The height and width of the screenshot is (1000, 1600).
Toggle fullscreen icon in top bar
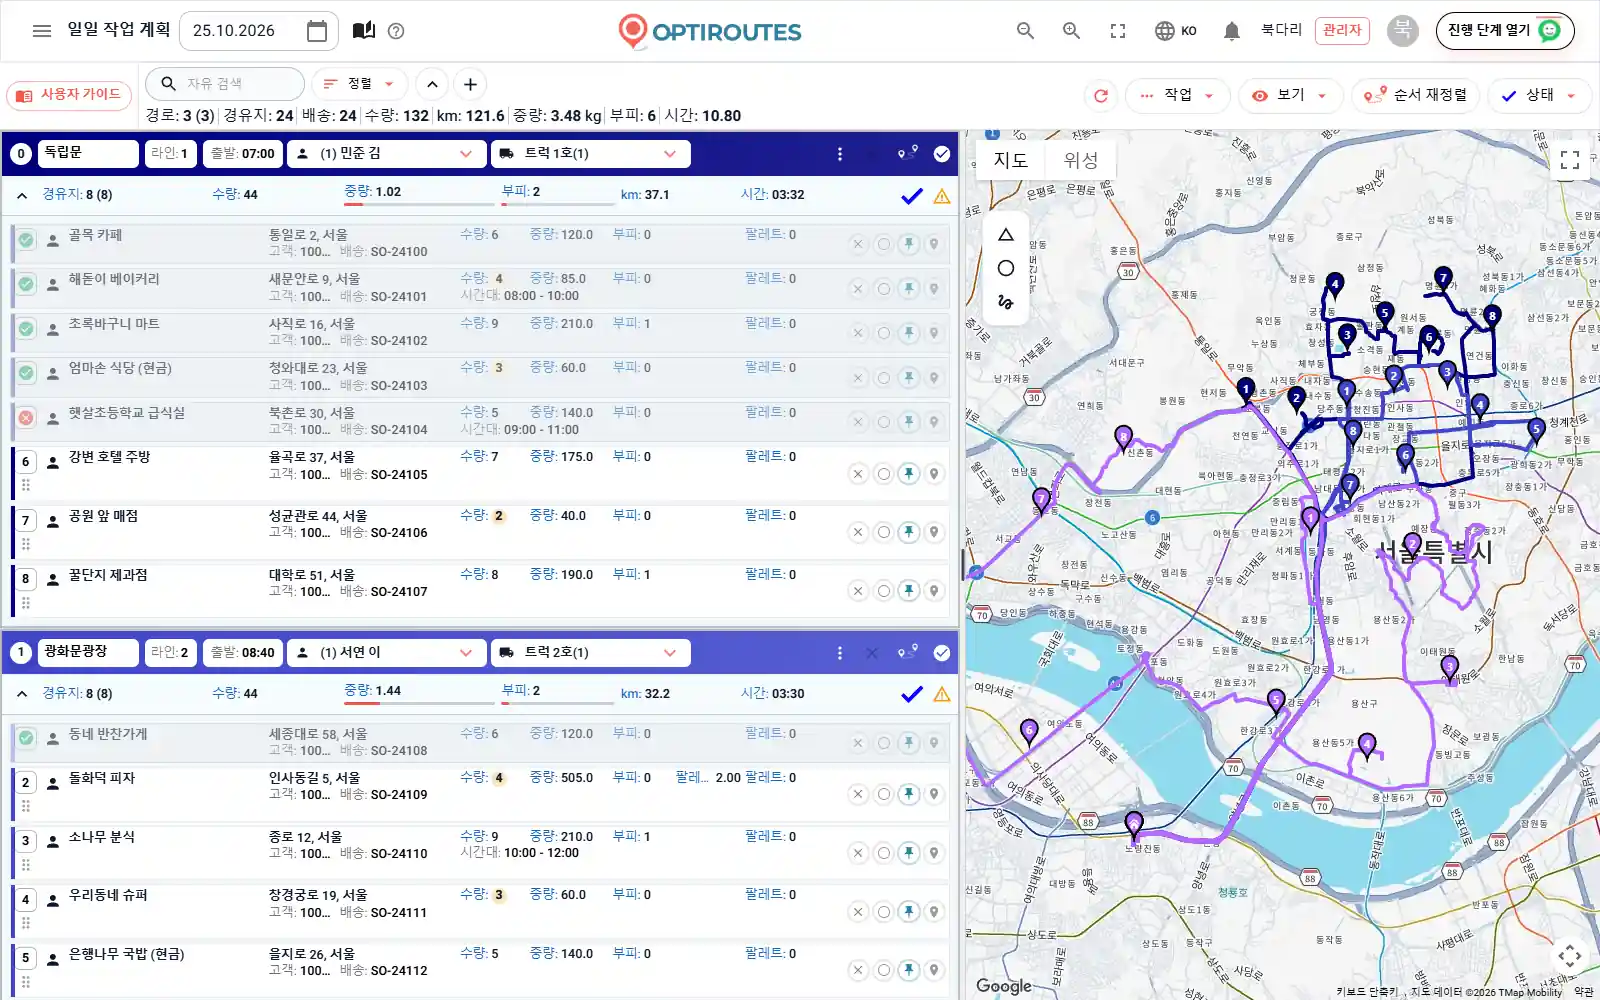click(x=1118, y=31)
